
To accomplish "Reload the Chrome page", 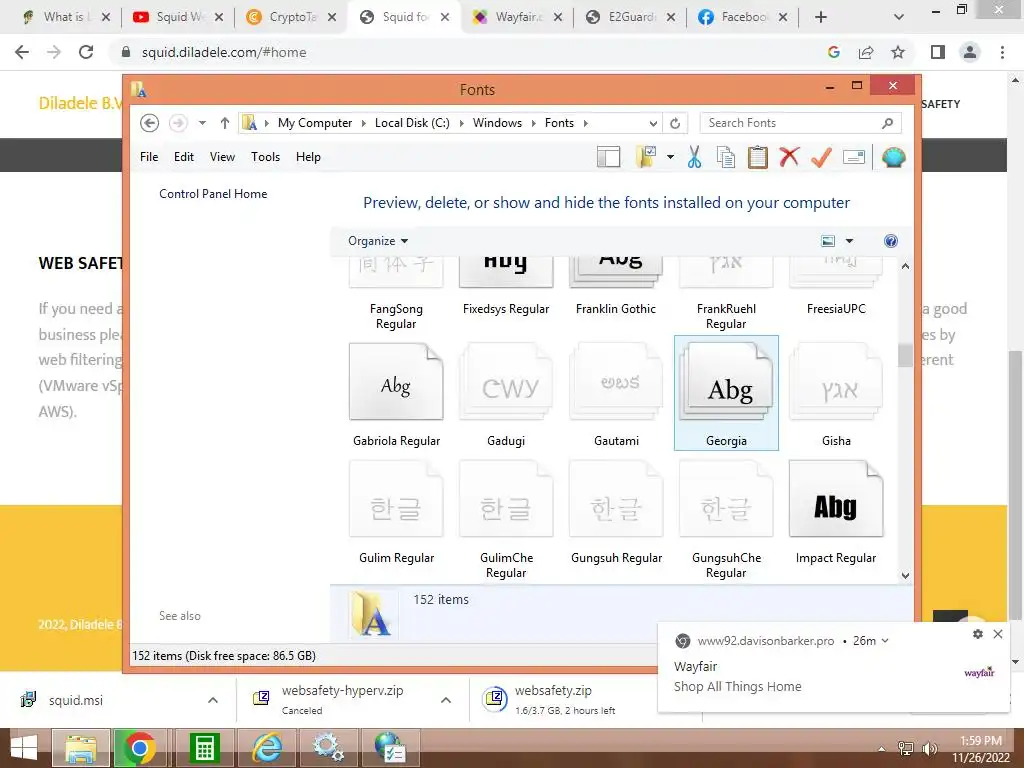I will (x=86, y=52).
